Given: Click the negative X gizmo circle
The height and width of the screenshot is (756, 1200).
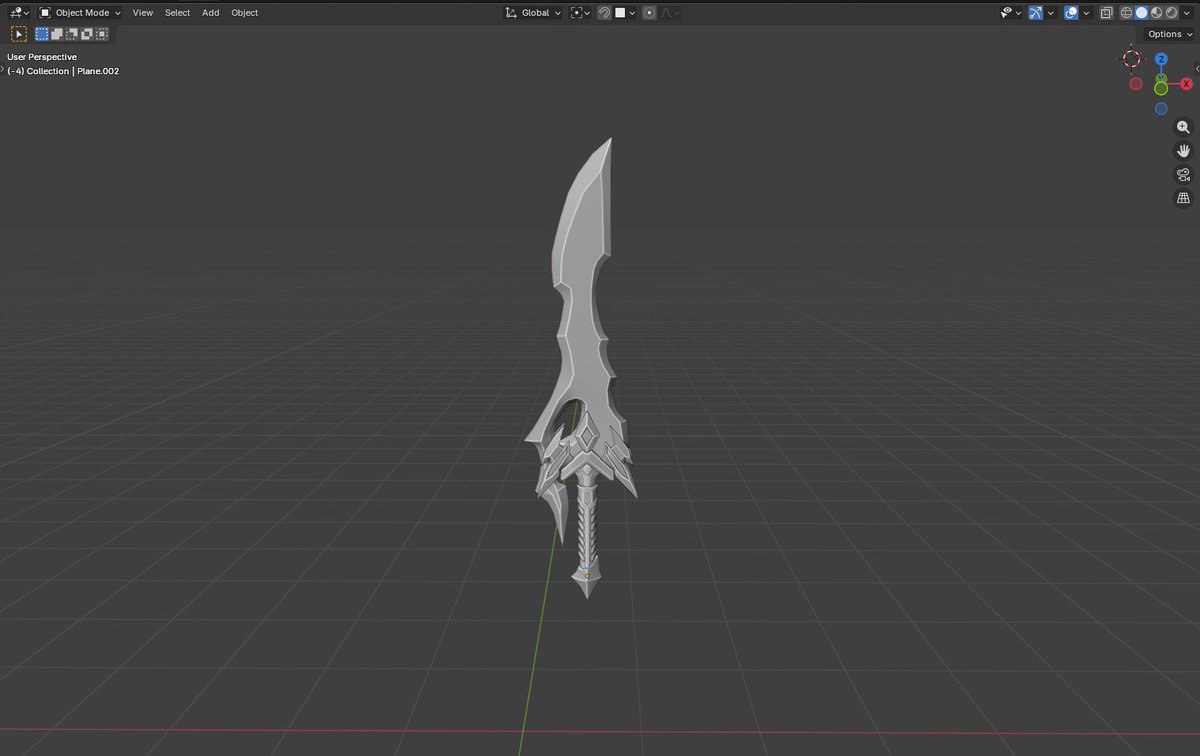Looking at the screenshot, I should [1136, 84].
